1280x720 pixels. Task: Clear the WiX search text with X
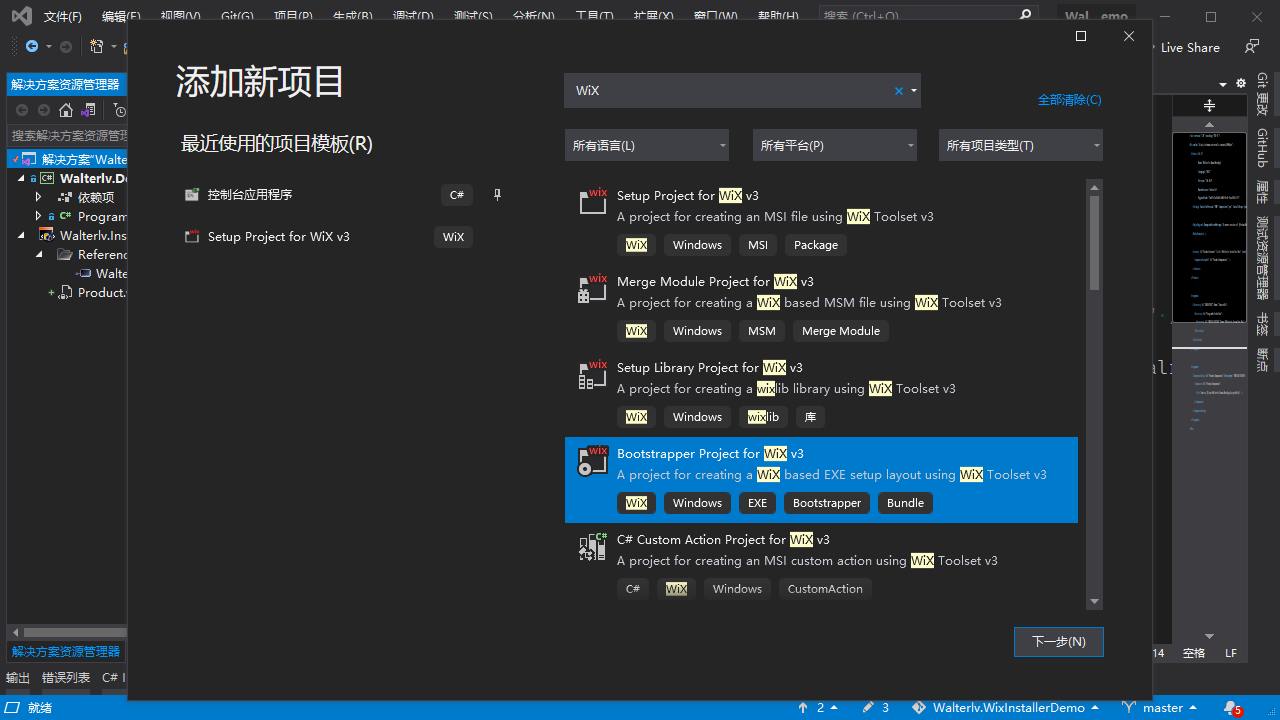pyautogui.click(x=898, y=91)
